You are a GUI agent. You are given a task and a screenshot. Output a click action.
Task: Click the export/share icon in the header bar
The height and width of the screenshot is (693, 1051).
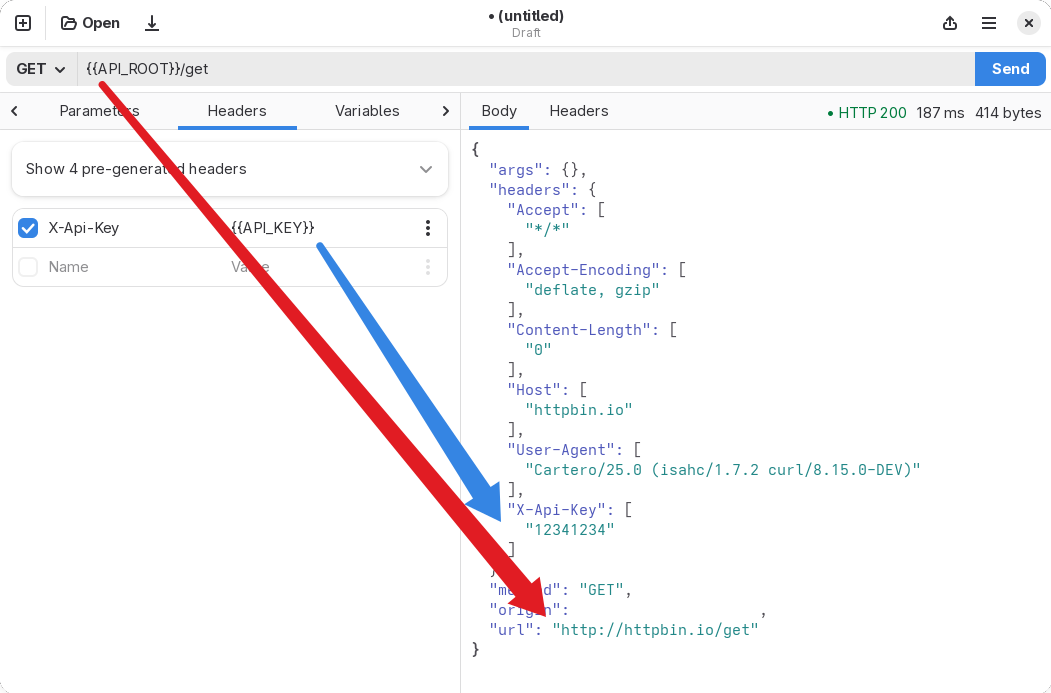click(949, 22)
